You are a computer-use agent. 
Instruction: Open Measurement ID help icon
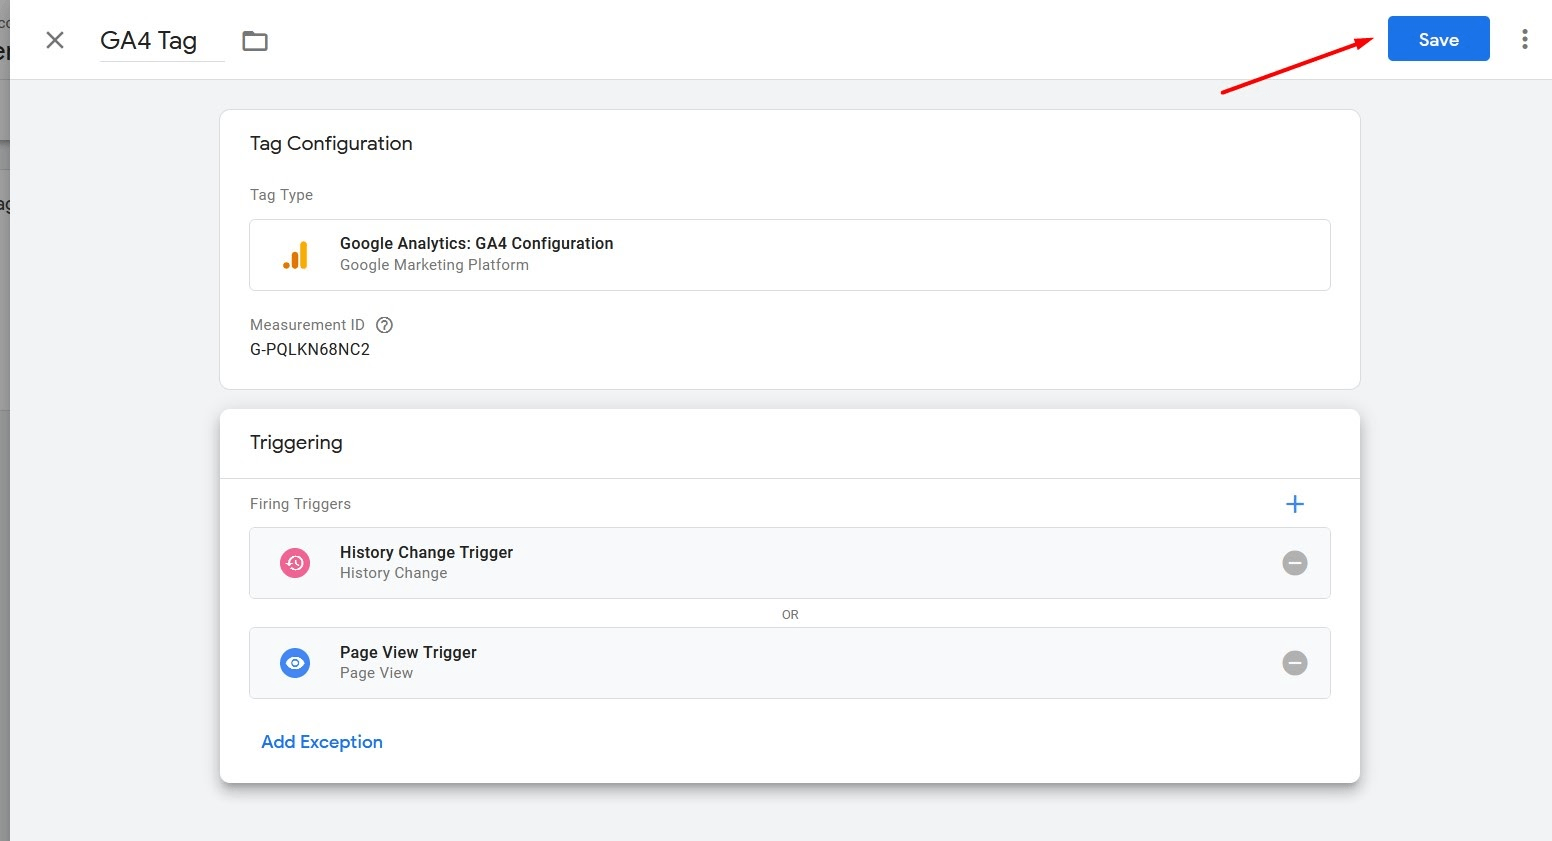click(x=384, y=325)
